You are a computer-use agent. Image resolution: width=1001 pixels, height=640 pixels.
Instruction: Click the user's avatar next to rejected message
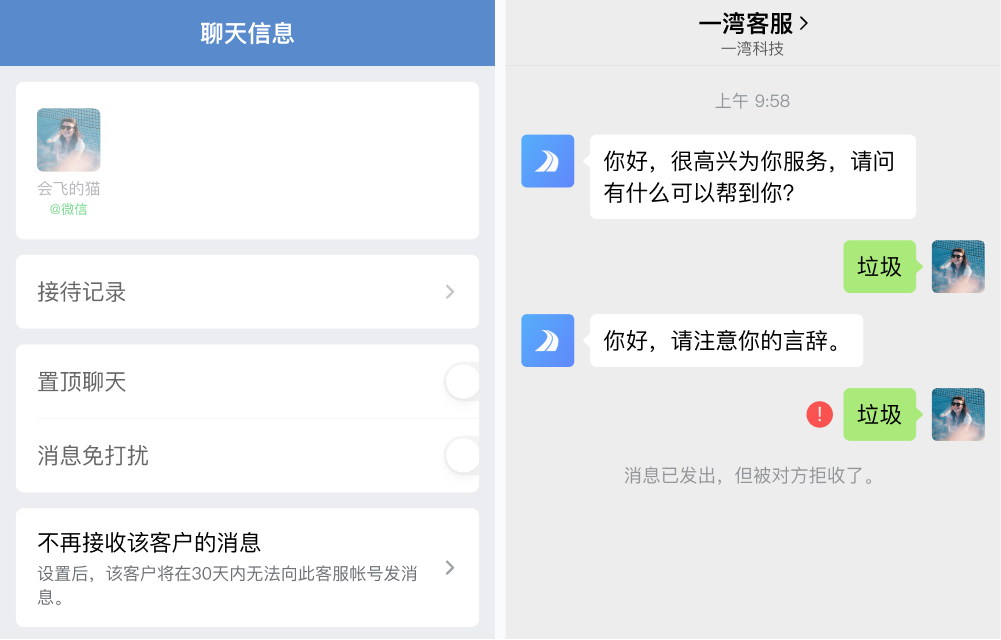coord(958,414)
